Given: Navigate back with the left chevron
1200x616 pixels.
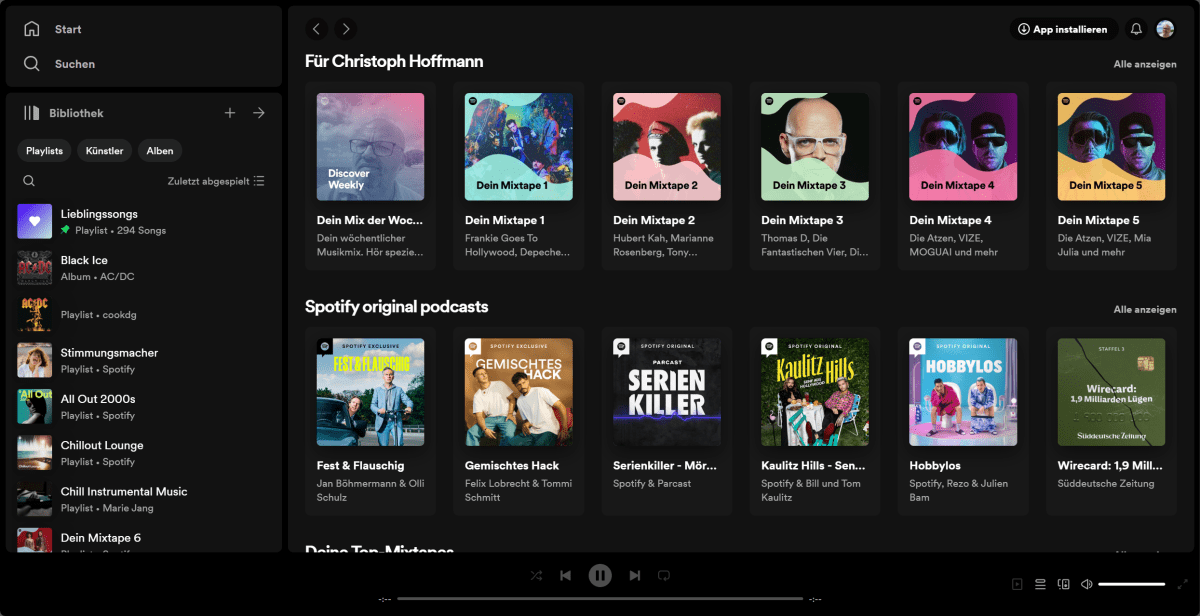Looking at the screenshot, I should coord(316,29).
